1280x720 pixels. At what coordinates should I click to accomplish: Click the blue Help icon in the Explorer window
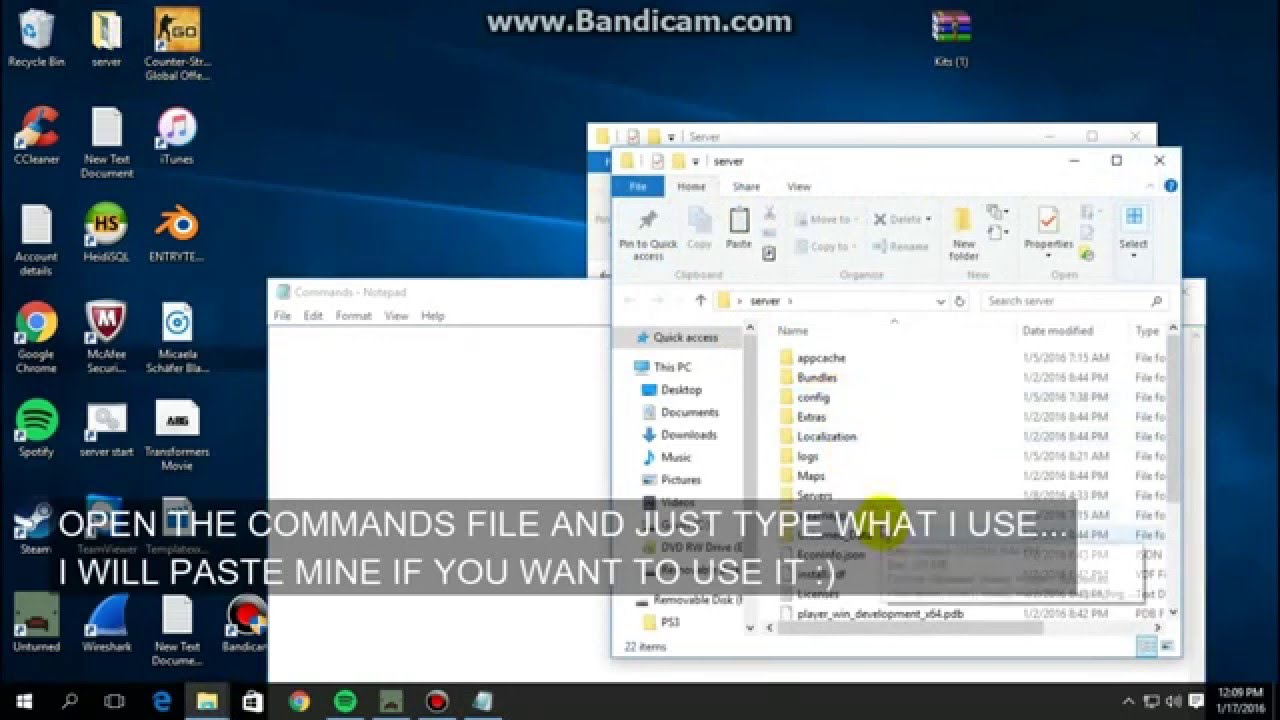click(x=1170, y=186)
